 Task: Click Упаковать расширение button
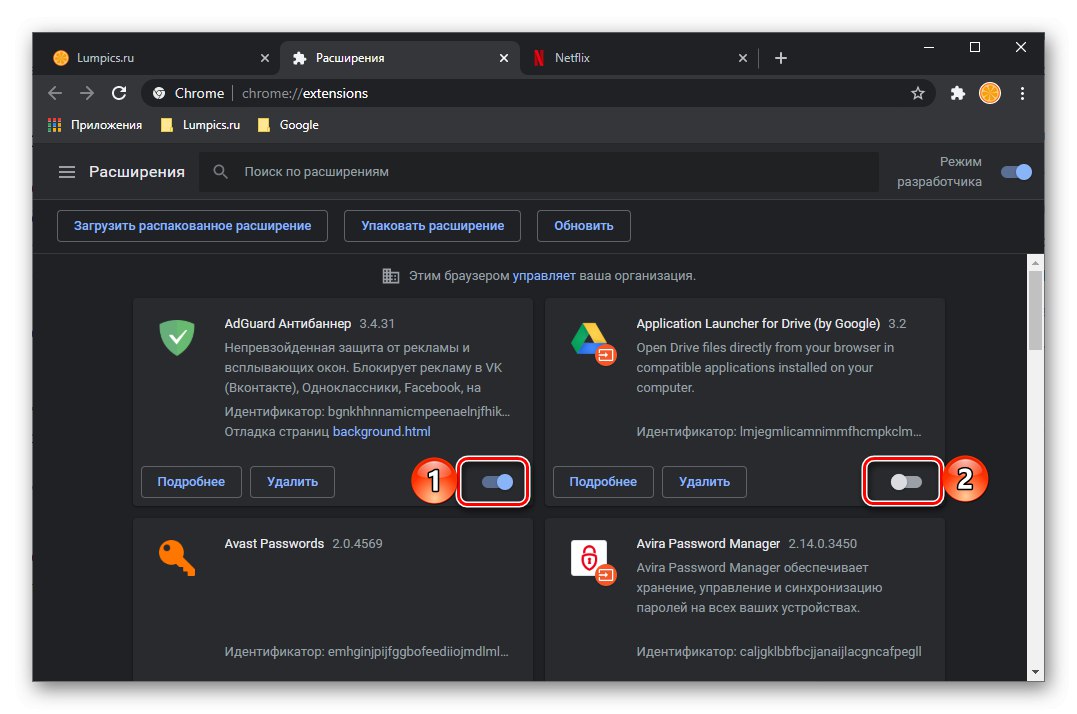433,226
